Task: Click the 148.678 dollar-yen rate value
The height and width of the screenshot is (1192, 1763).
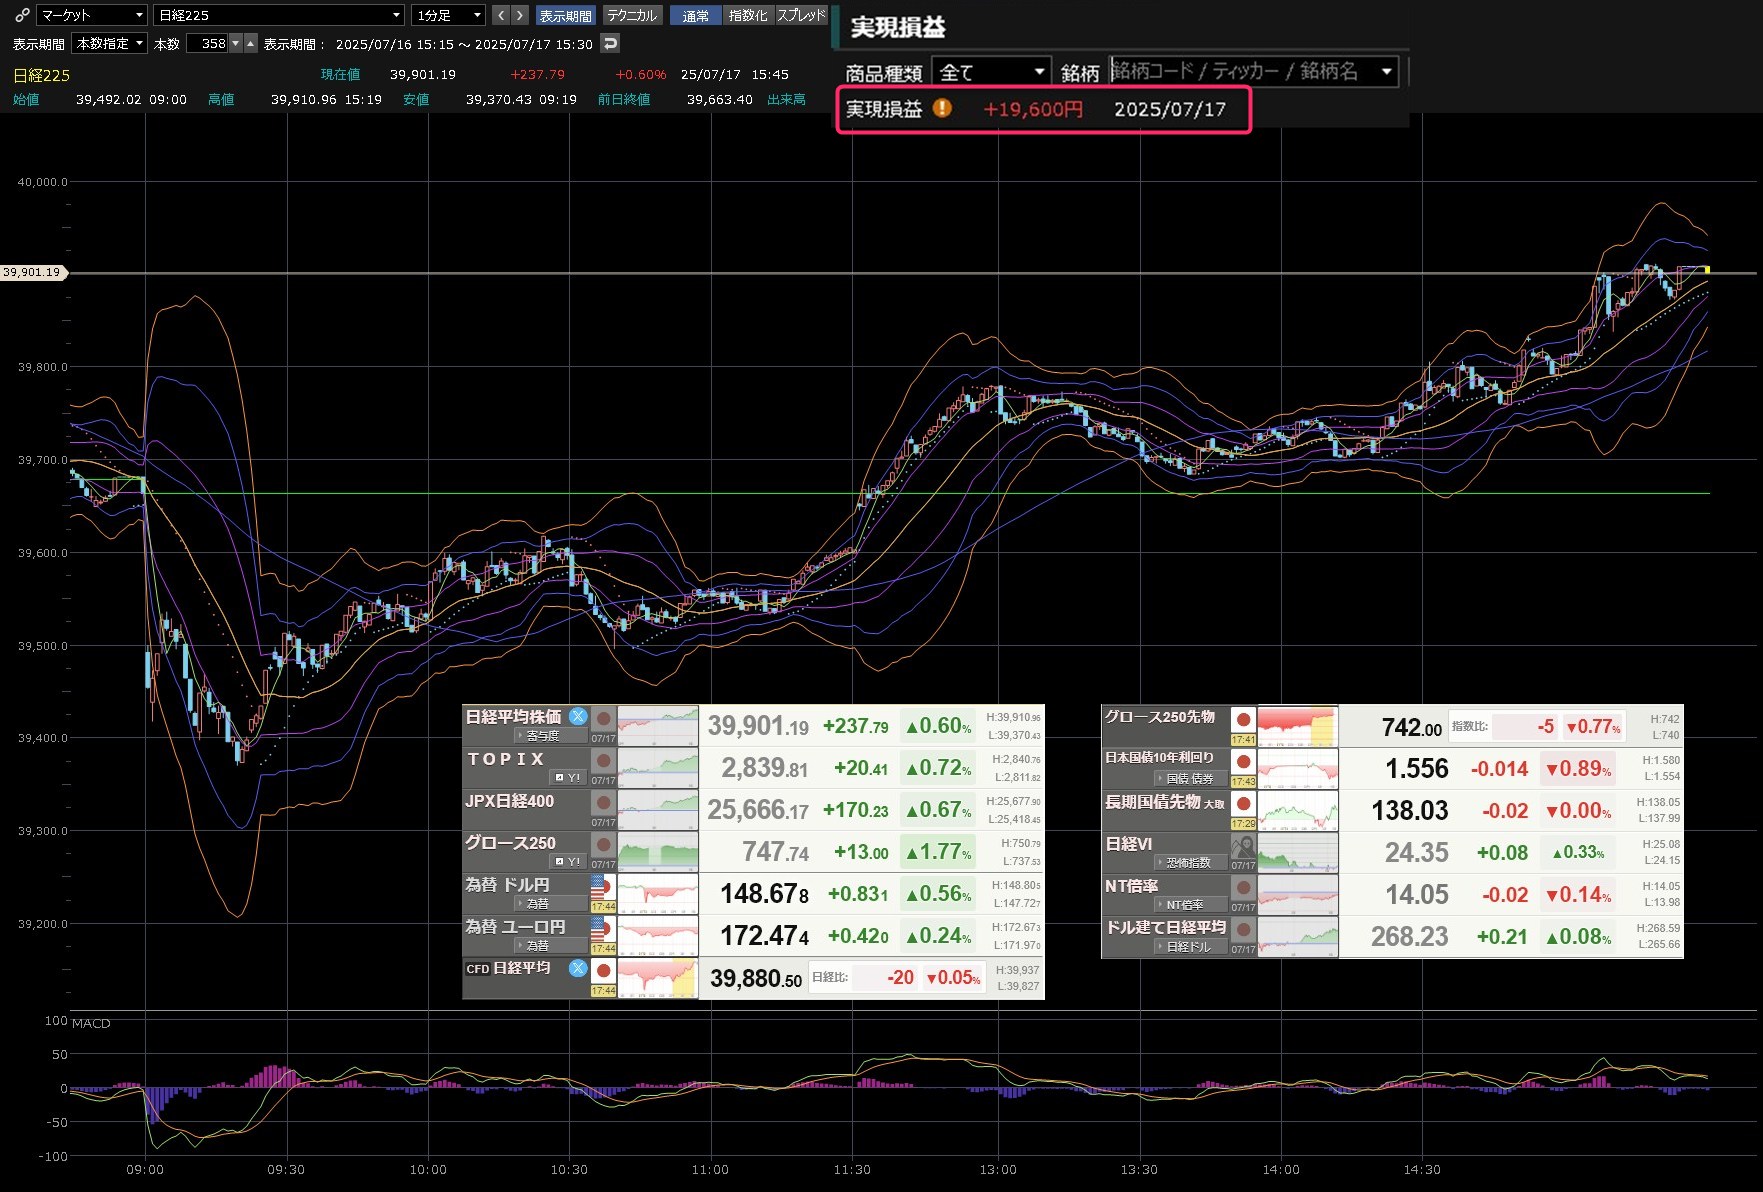Action: click(765, 893)
